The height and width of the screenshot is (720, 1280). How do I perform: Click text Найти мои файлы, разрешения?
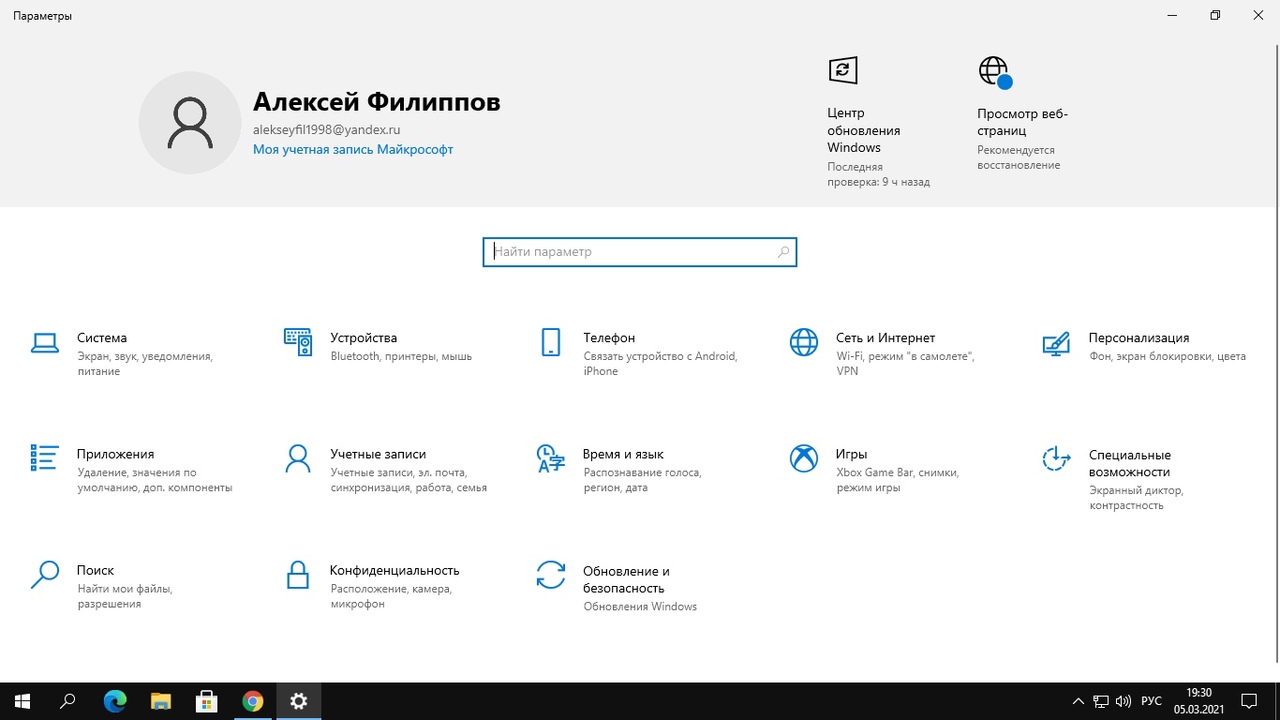[124, 597]
